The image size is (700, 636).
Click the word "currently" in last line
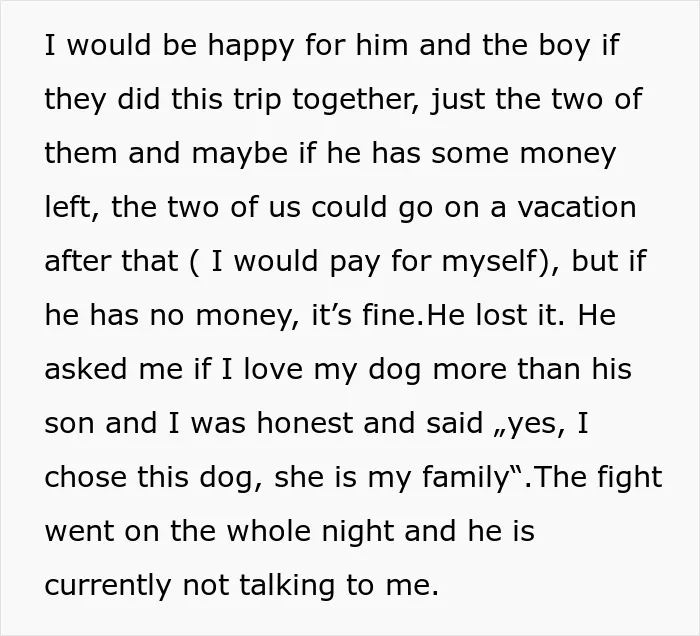tap(108, 586)
